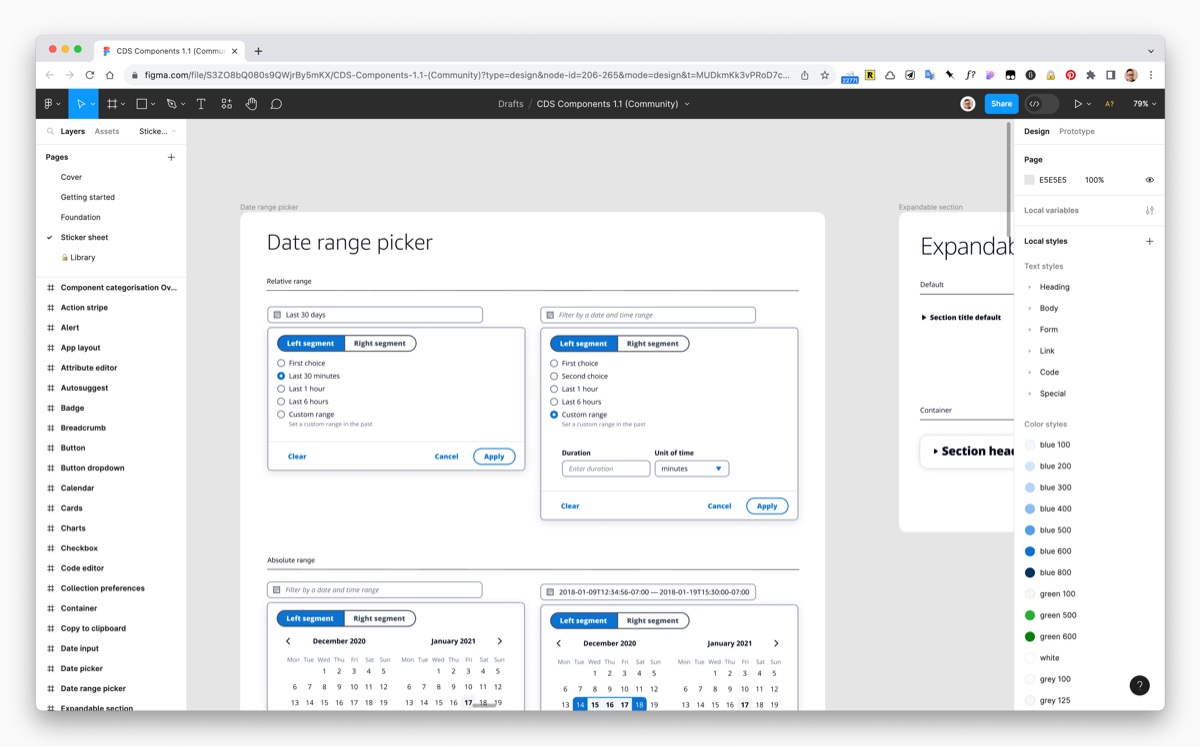This screenshot has width=1200, height=747.
Task: Open the Add comment tool
Action: 276,104
